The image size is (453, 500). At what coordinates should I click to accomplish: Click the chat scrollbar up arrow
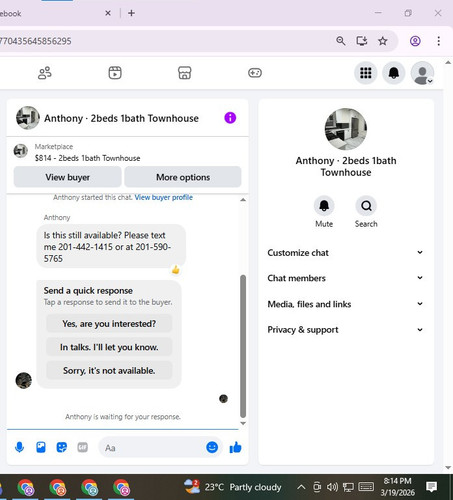(x=243, y=200)
